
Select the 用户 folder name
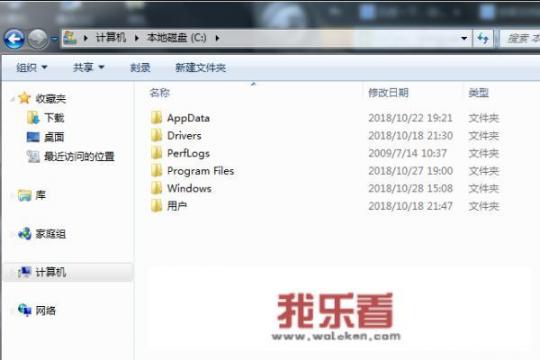pos(177,206)
